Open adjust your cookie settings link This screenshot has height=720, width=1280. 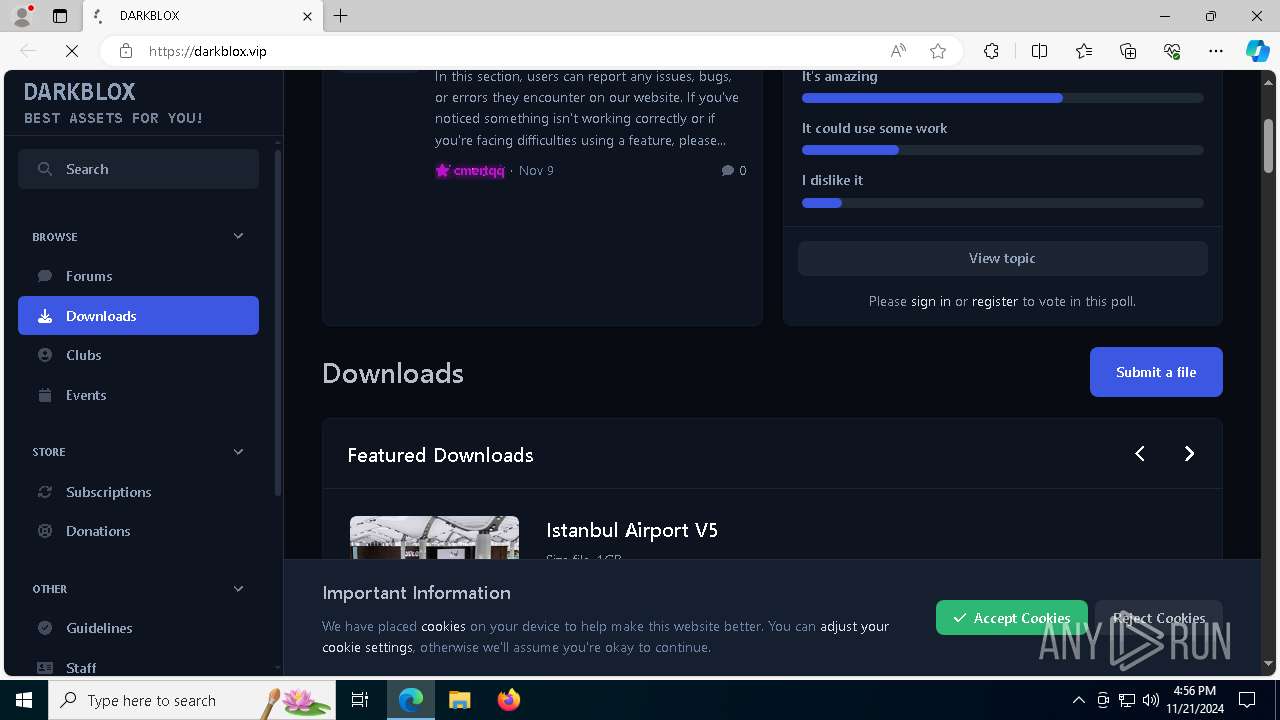click(x=854, y=626)
